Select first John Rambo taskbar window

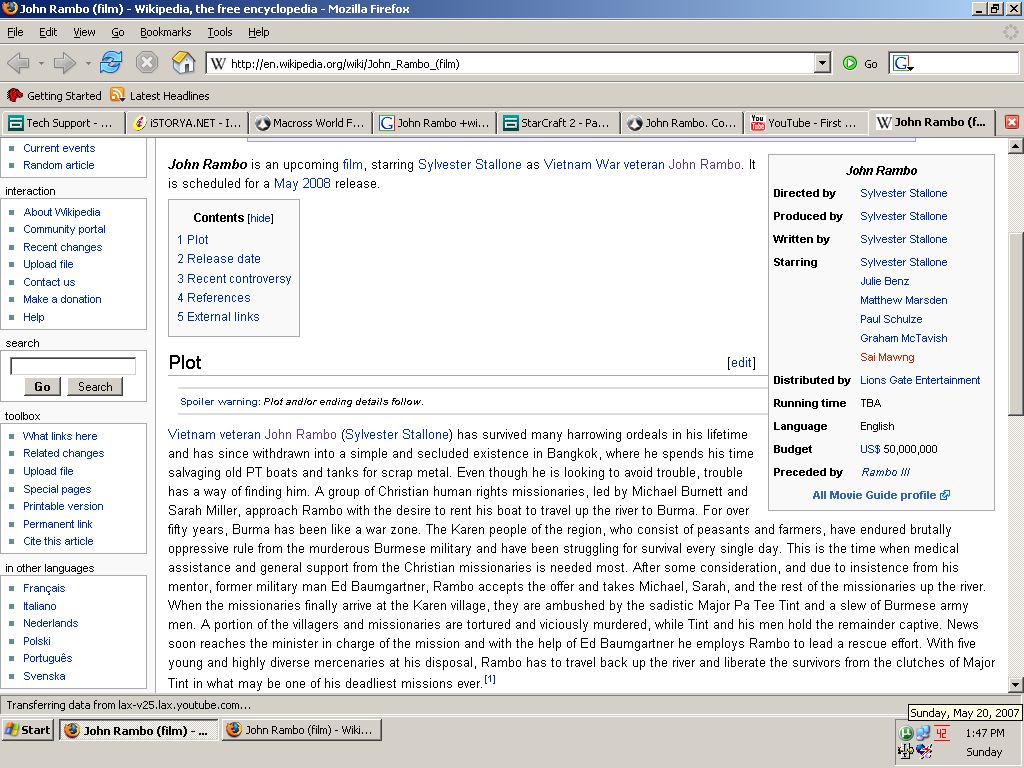(x=138, y=730)
